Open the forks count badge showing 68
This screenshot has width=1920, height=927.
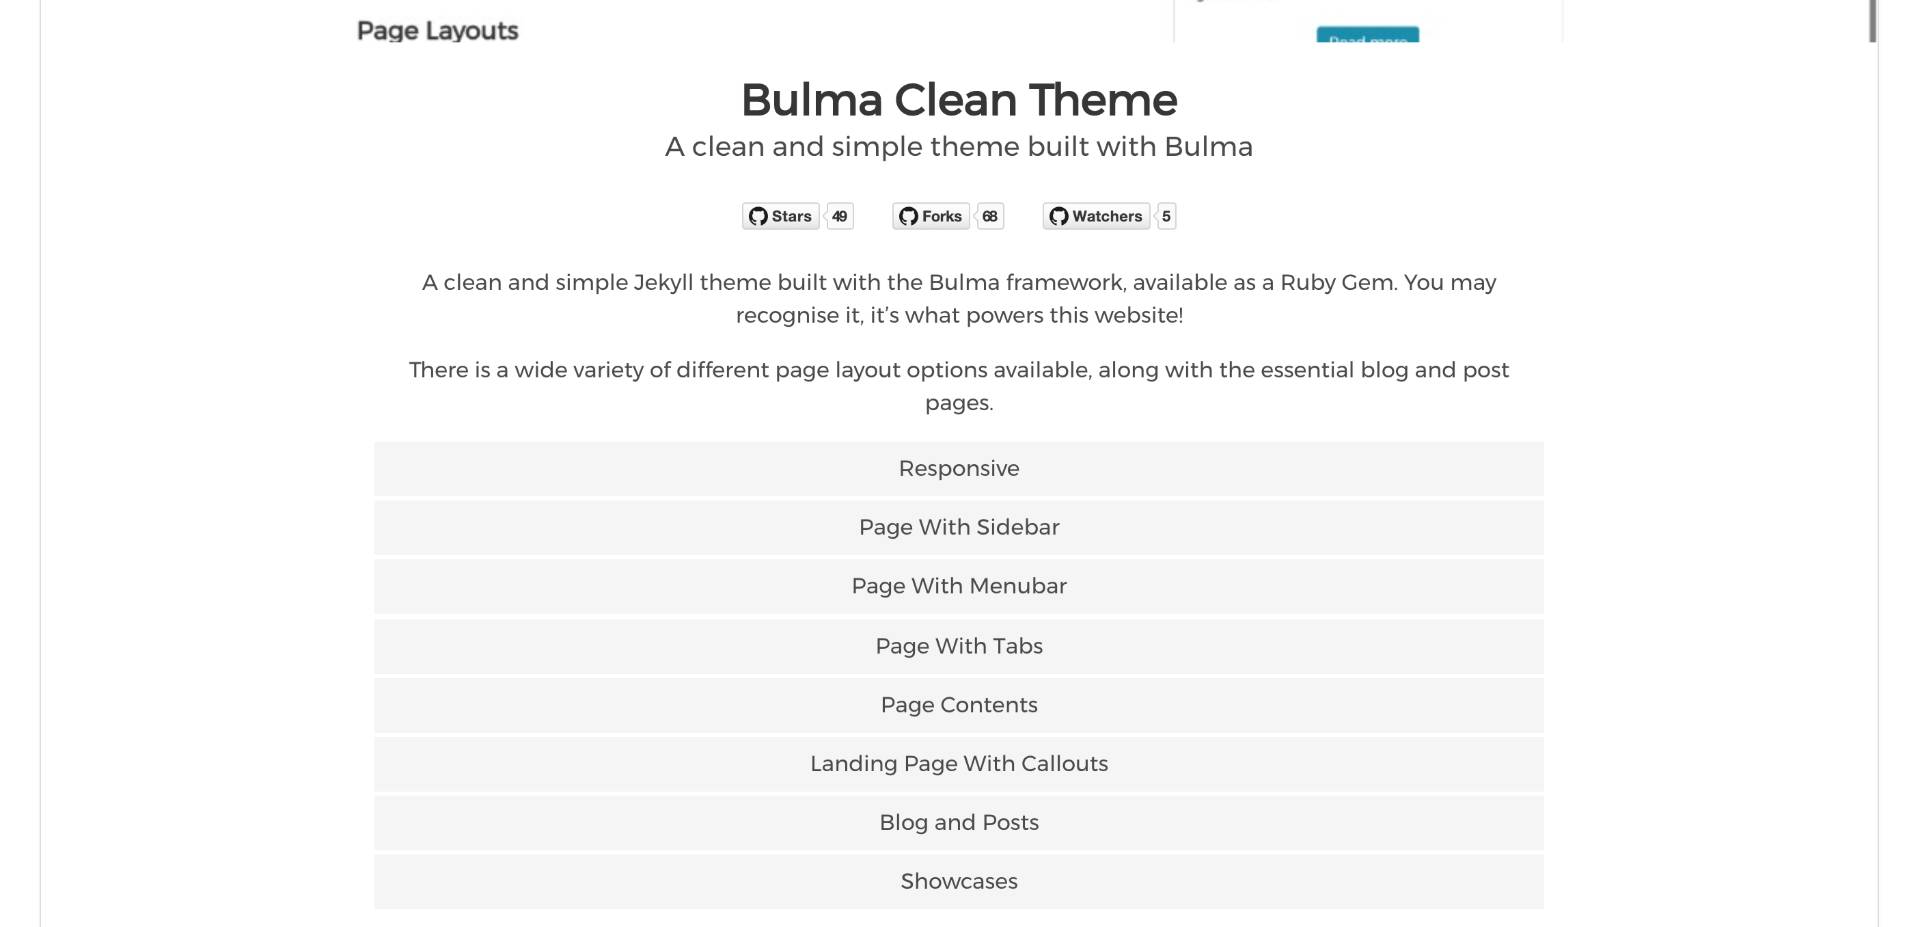click(990, 216)
